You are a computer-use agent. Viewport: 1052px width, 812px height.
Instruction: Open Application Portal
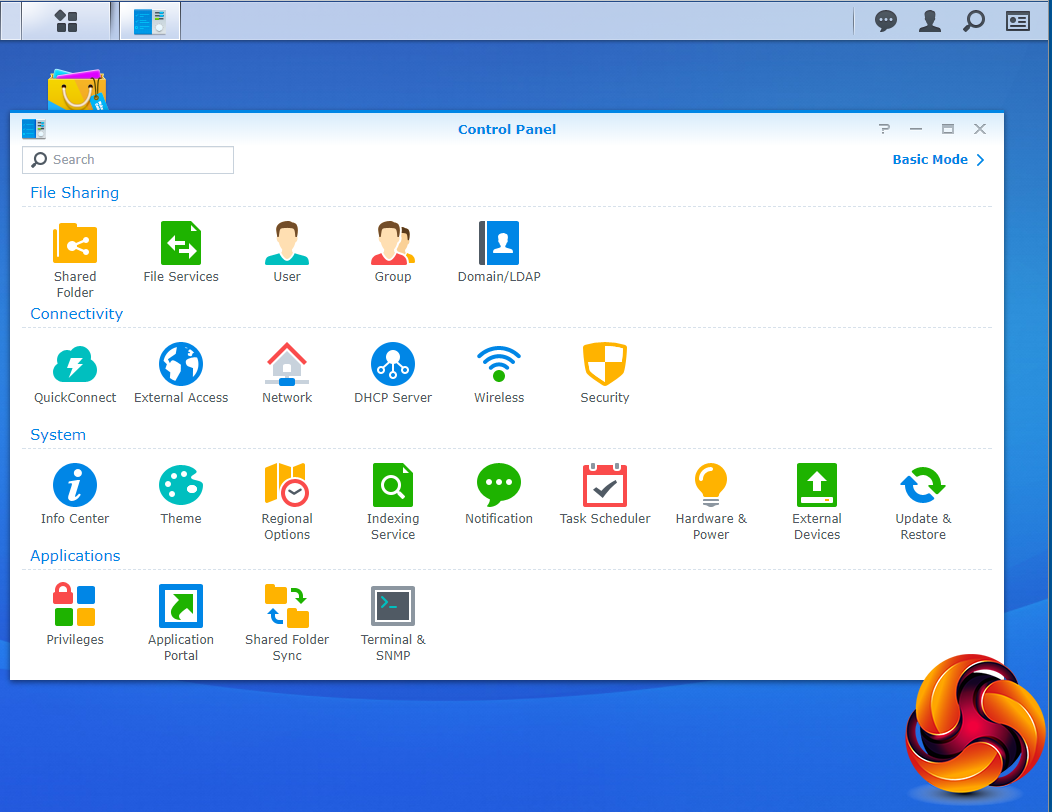[x=180, y=605]
